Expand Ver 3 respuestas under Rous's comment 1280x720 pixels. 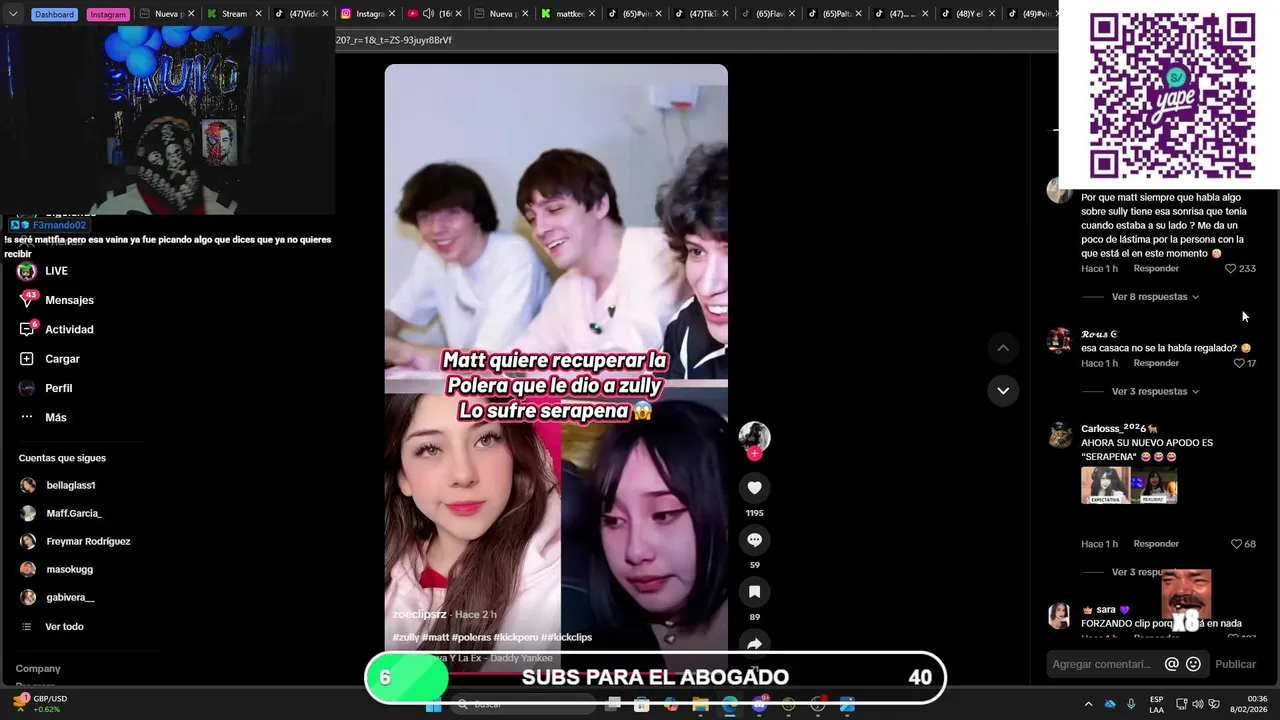point(1155,391)
